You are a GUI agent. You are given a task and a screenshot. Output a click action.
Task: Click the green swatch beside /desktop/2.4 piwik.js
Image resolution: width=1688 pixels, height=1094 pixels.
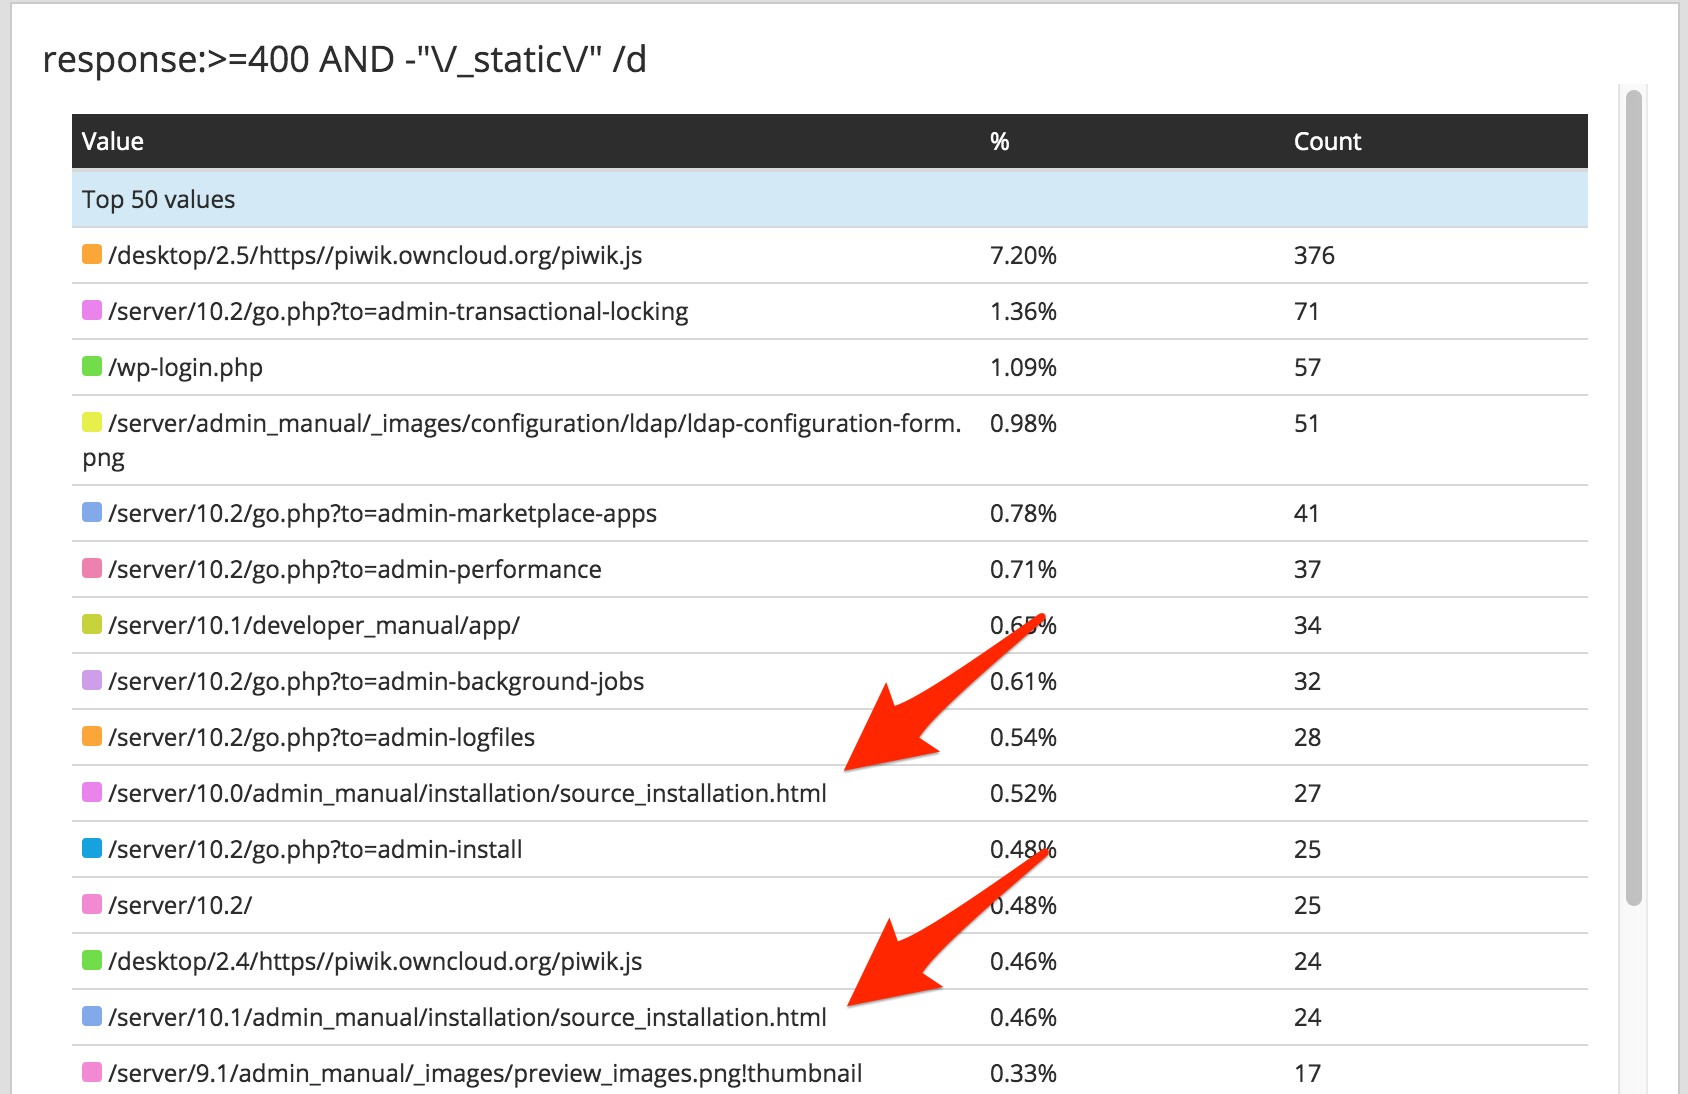click(92, 960)
